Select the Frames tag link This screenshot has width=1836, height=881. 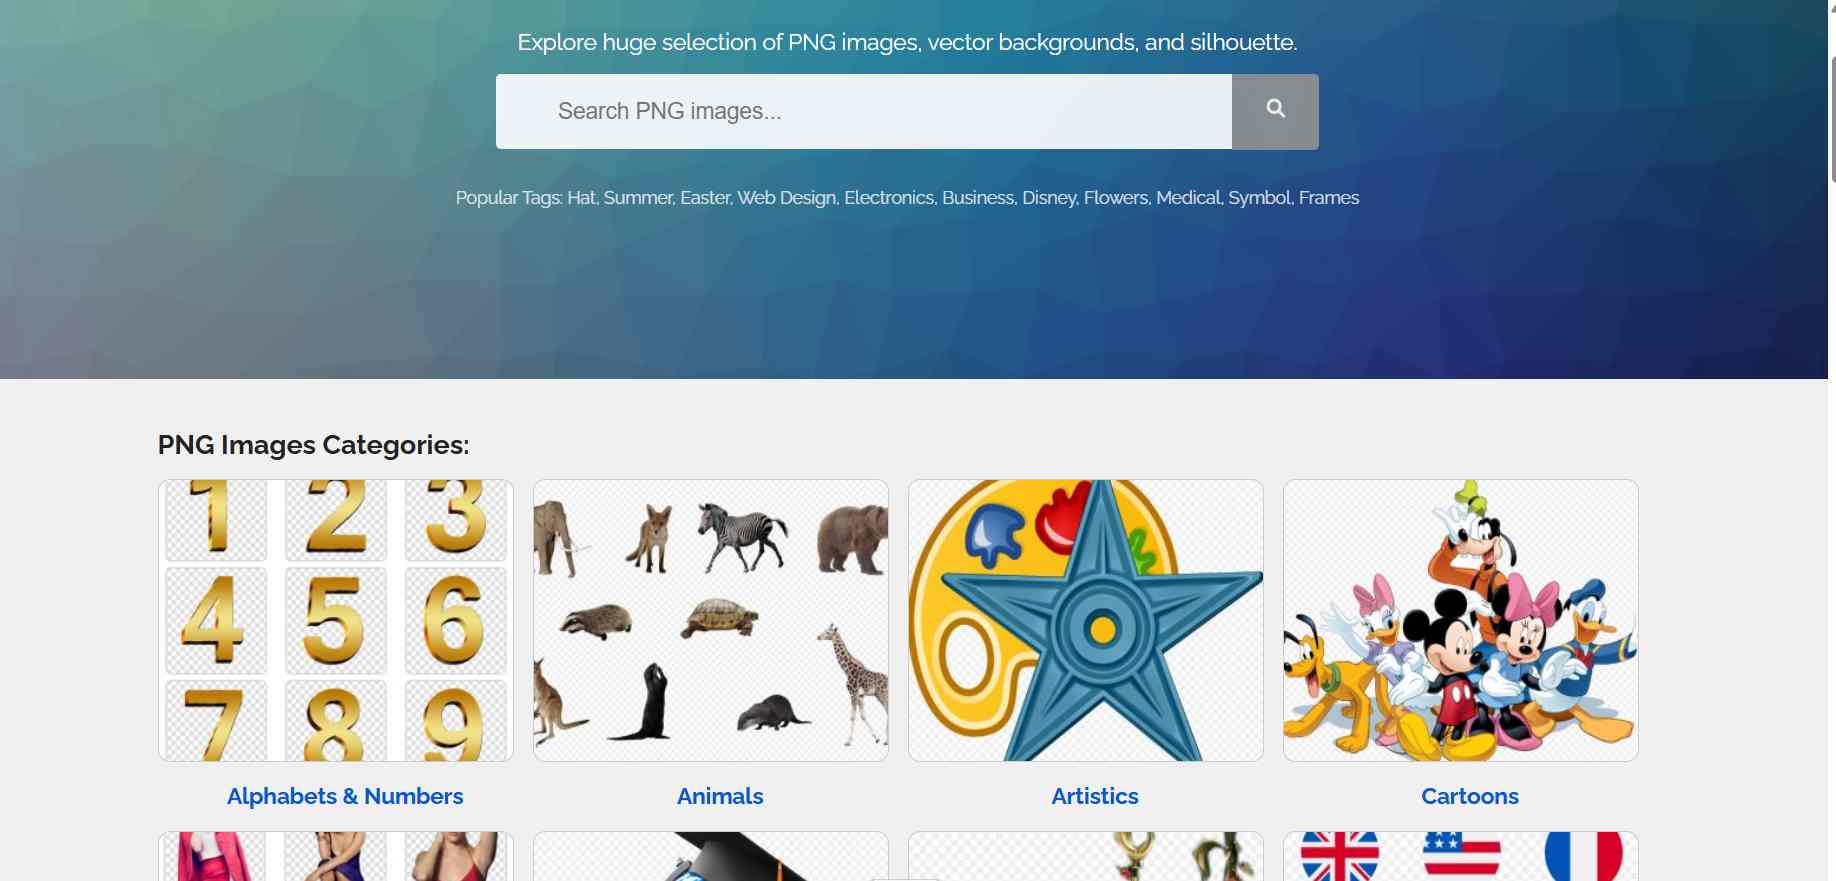tap(1329, 198)
